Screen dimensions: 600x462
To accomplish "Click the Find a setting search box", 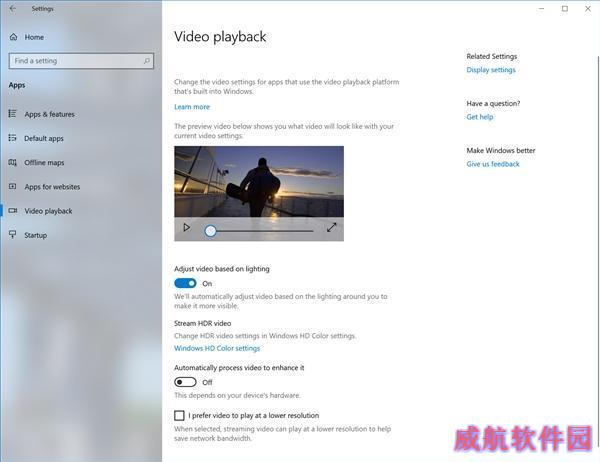I will click(x=81, y=61).
